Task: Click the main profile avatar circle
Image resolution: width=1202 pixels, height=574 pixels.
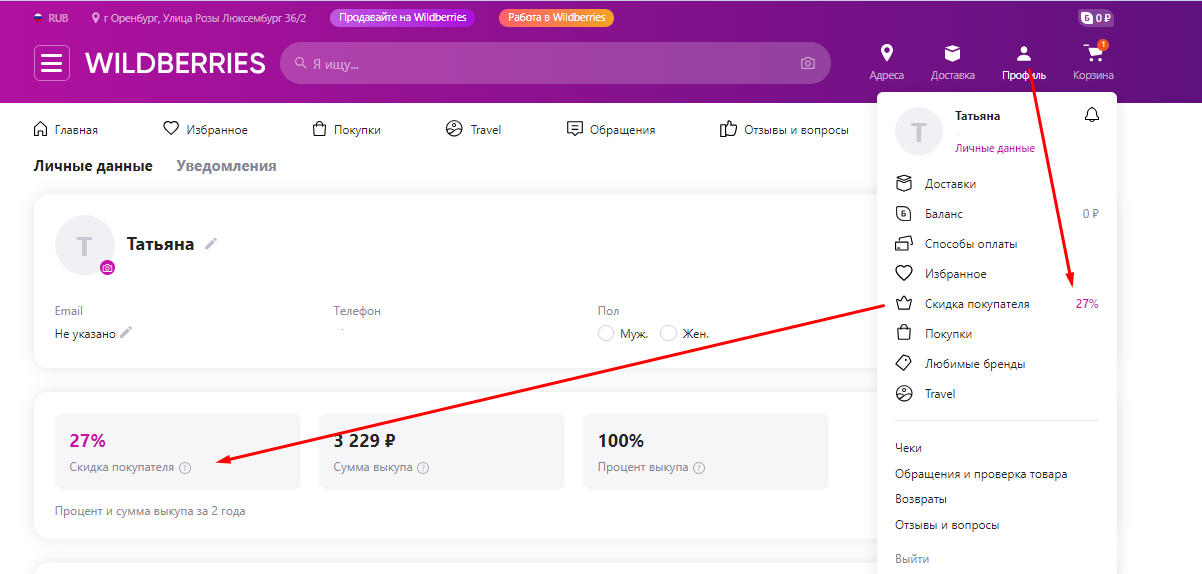Action: click(85, 245)
